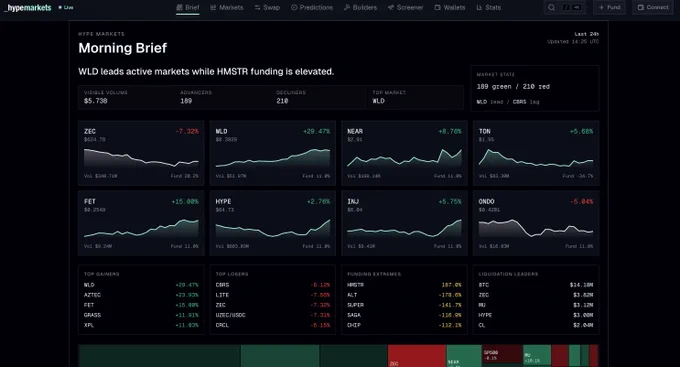680x367 pixels.
Task: Click the Morning Brief heading
Action: (x=123, y=48)
